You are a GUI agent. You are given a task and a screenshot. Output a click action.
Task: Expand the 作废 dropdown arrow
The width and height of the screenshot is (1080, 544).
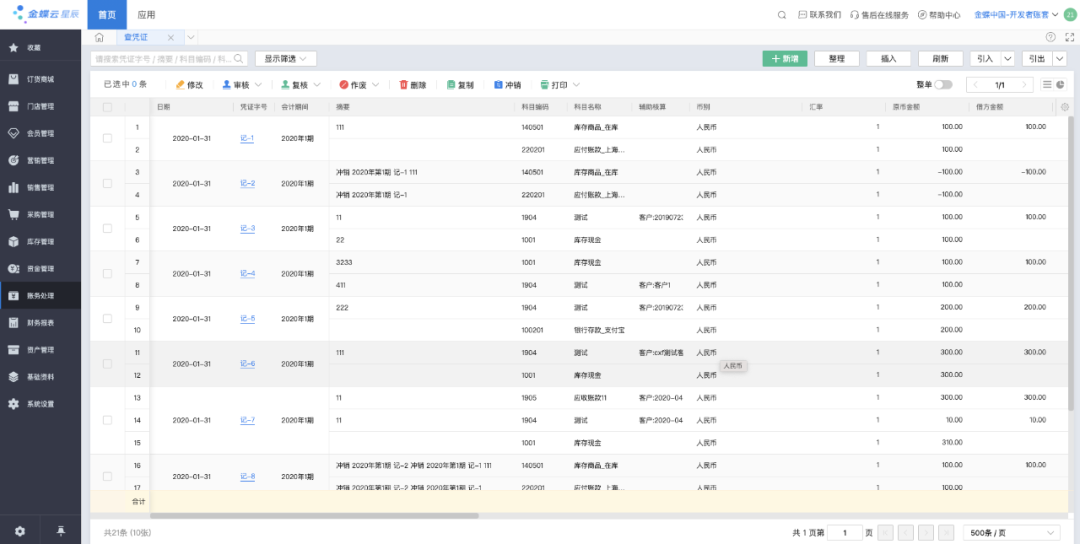pyautogui.click(x=376, y=85)
